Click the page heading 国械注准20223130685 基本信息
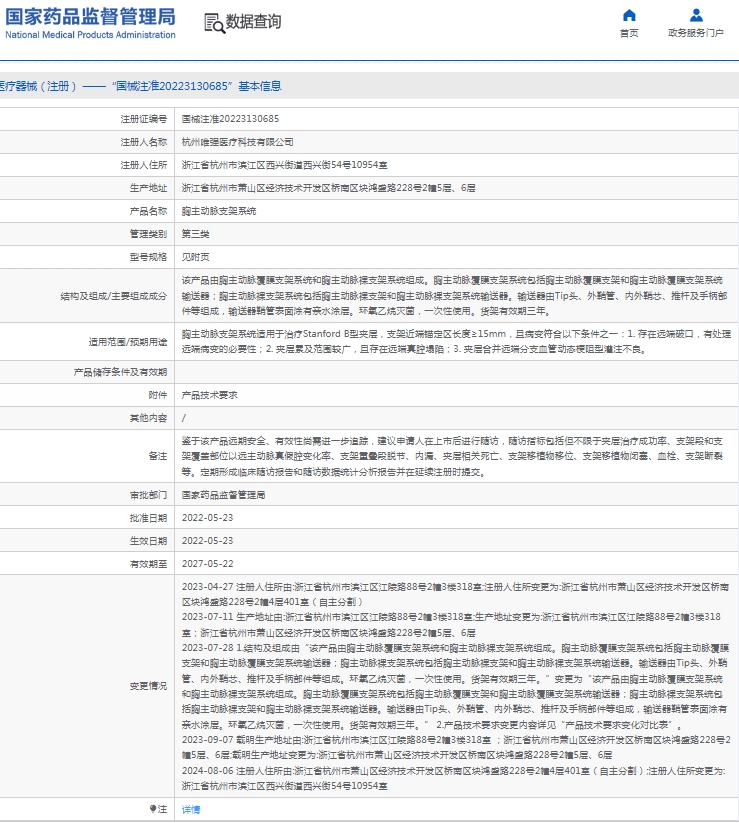Image resolution: width=739 pixels, height=823 pixels. [141, 86]
